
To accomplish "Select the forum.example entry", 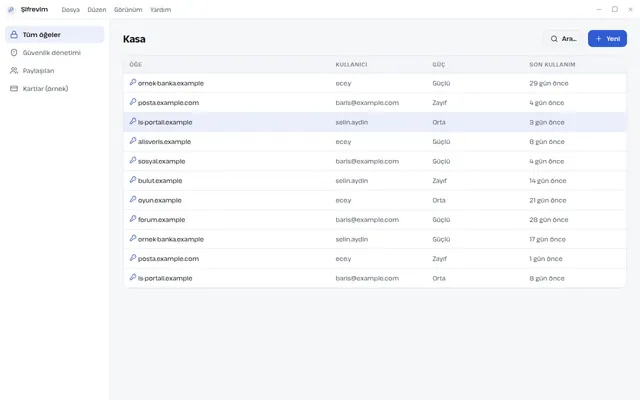I will point(375,220).
